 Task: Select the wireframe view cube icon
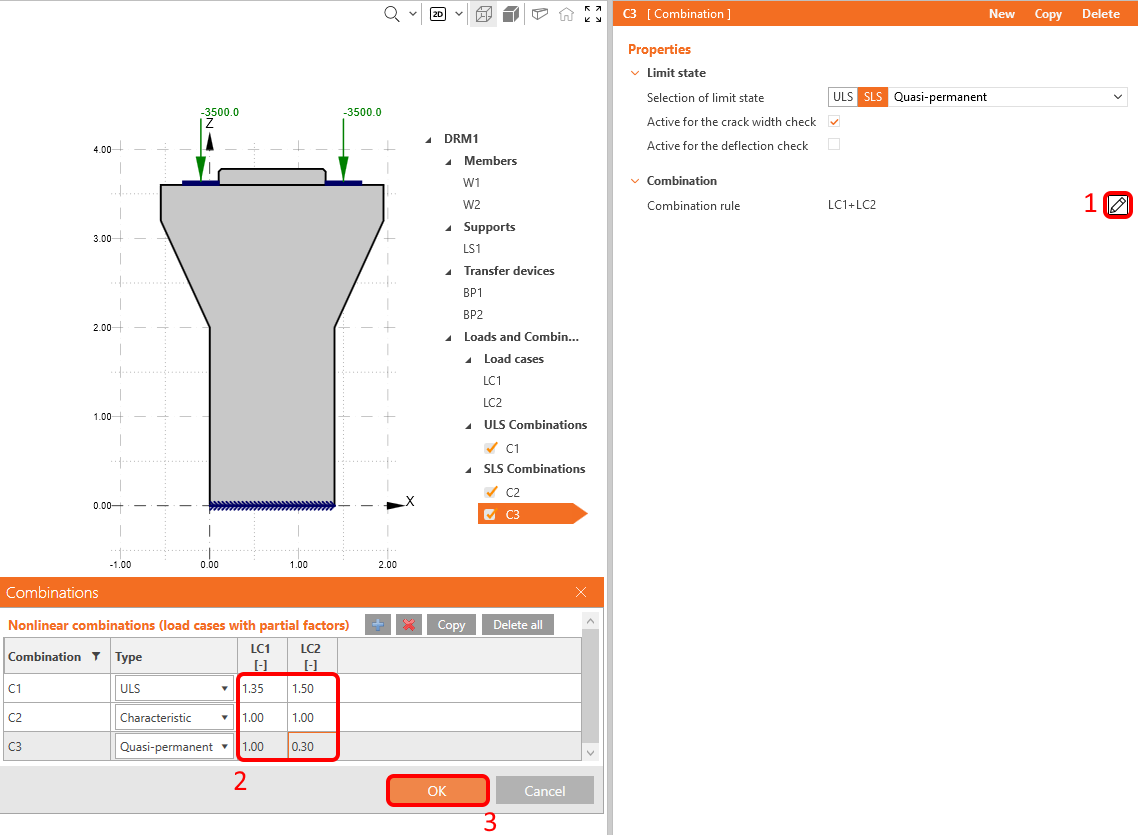484,14
